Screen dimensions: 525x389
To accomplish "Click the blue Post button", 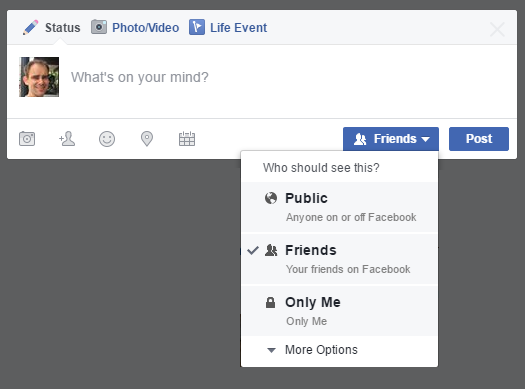I will click(479, 139).
